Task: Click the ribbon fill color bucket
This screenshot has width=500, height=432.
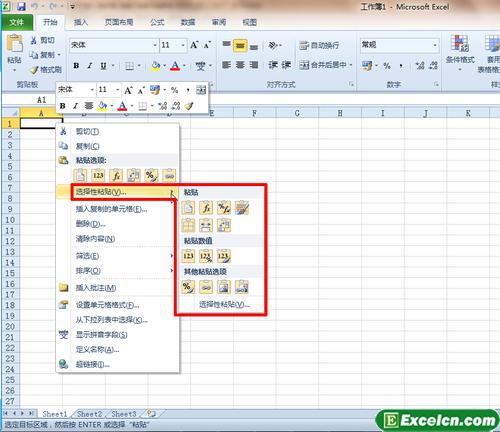Action: pyautogui.click(x=156, y=66)
